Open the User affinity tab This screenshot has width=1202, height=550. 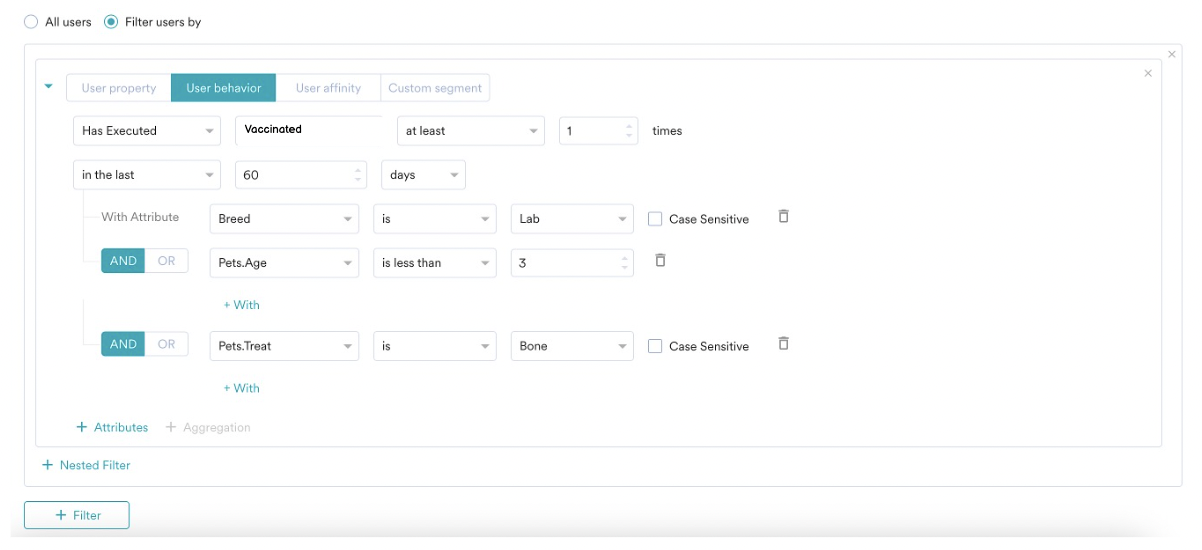point(328,88)
